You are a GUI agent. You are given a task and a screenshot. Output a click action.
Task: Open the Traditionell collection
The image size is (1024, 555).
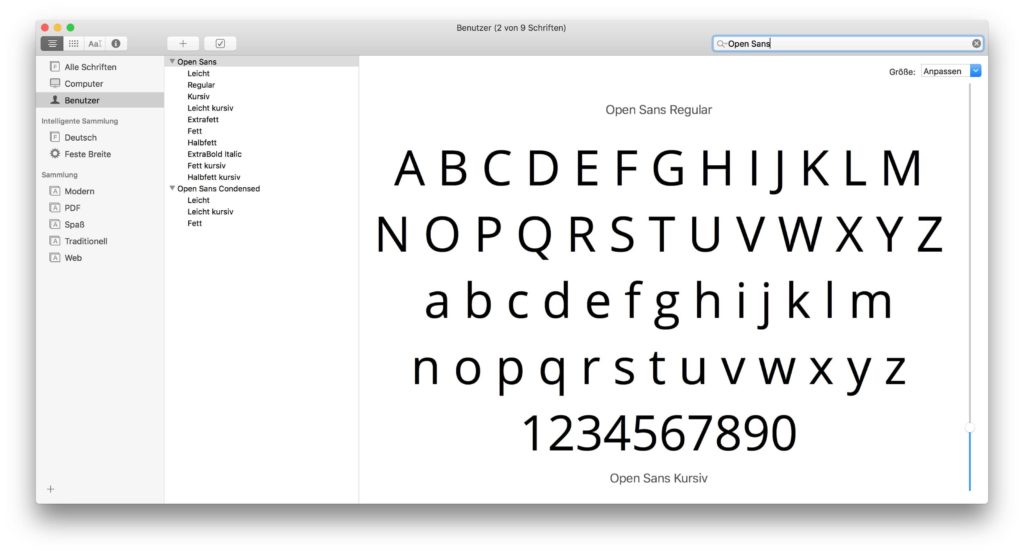85,241
